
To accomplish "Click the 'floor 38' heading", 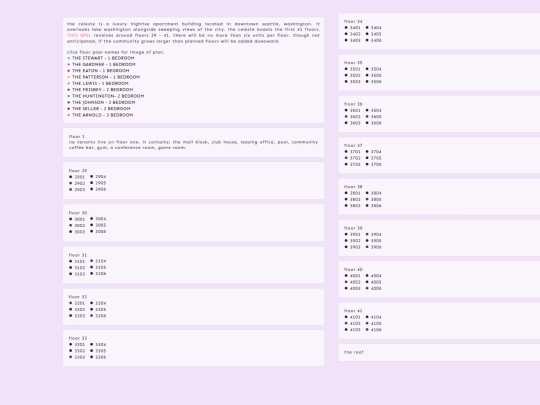I will (353, 187).
